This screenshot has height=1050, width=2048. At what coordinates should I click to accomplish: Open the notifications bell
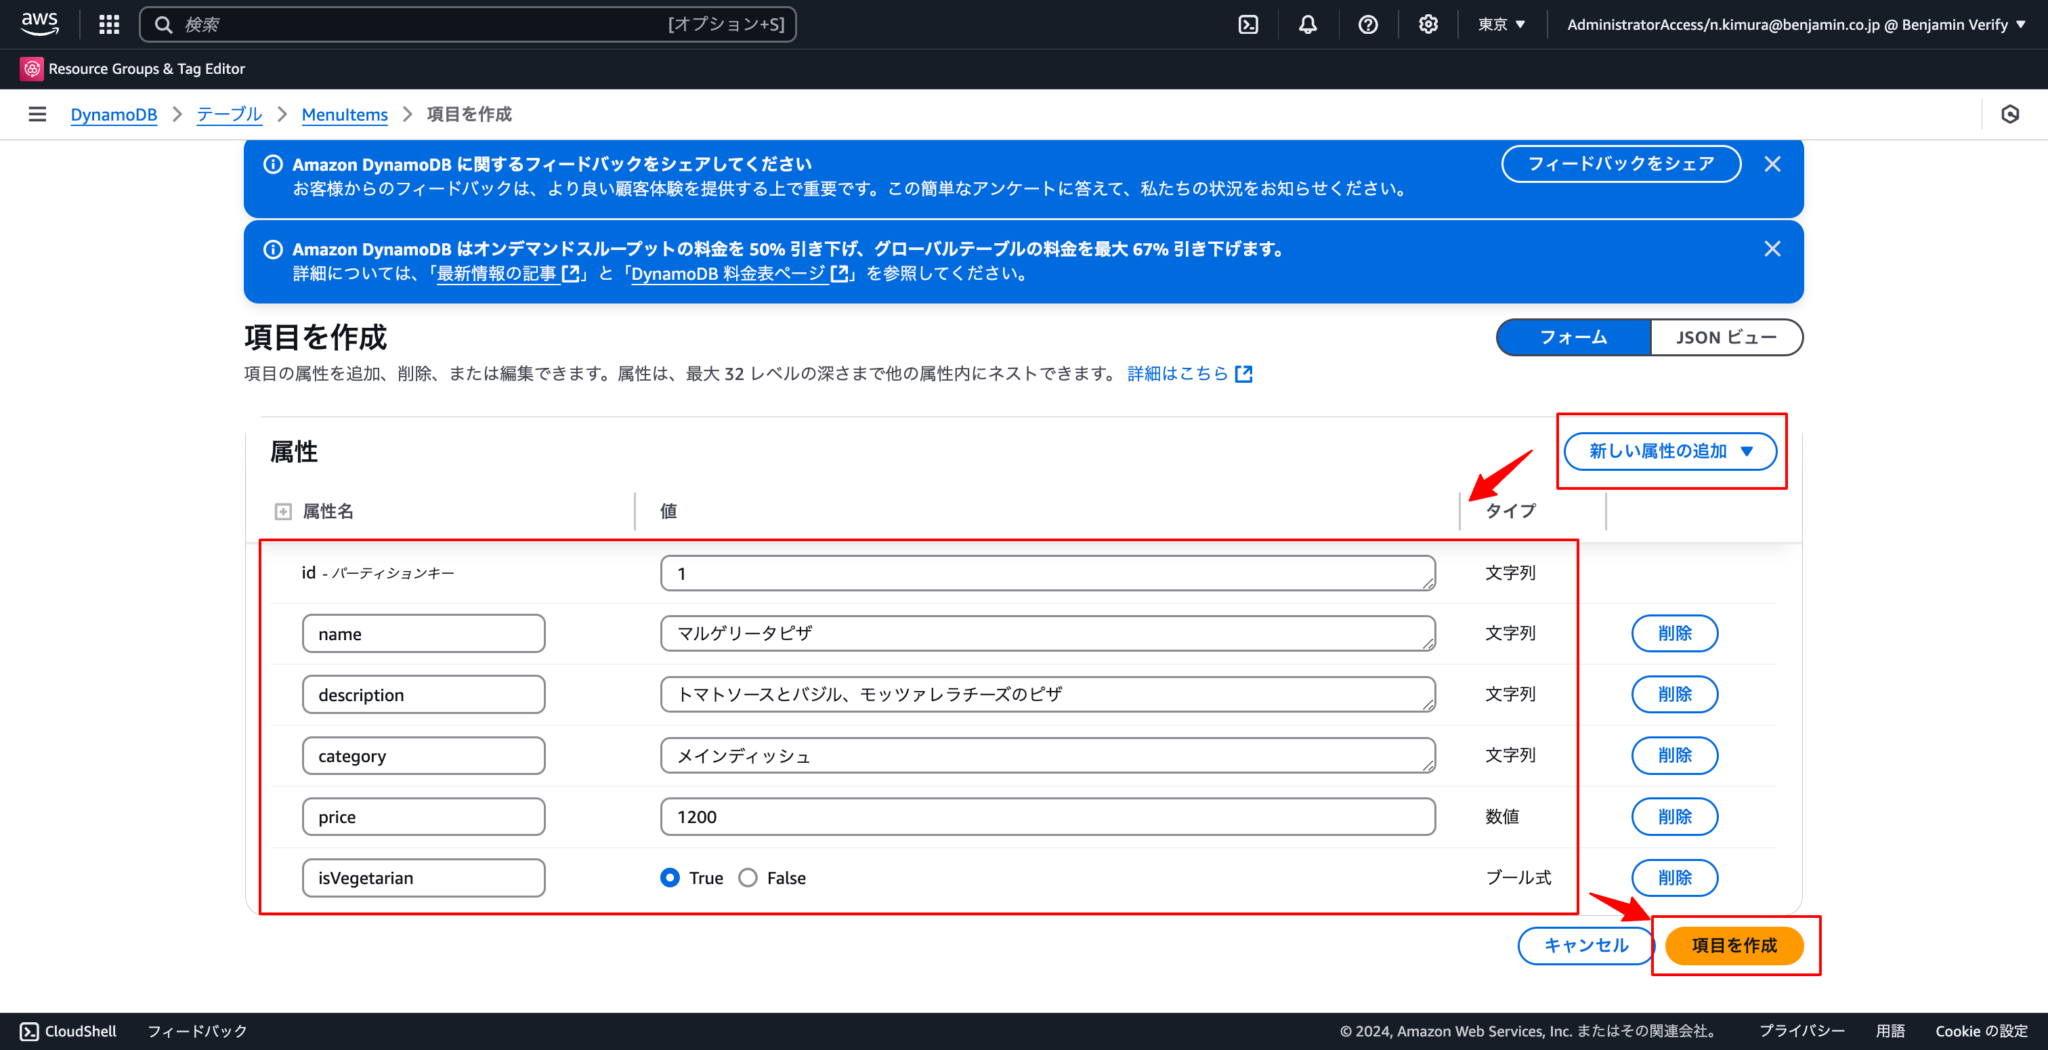click(1307, 24)
